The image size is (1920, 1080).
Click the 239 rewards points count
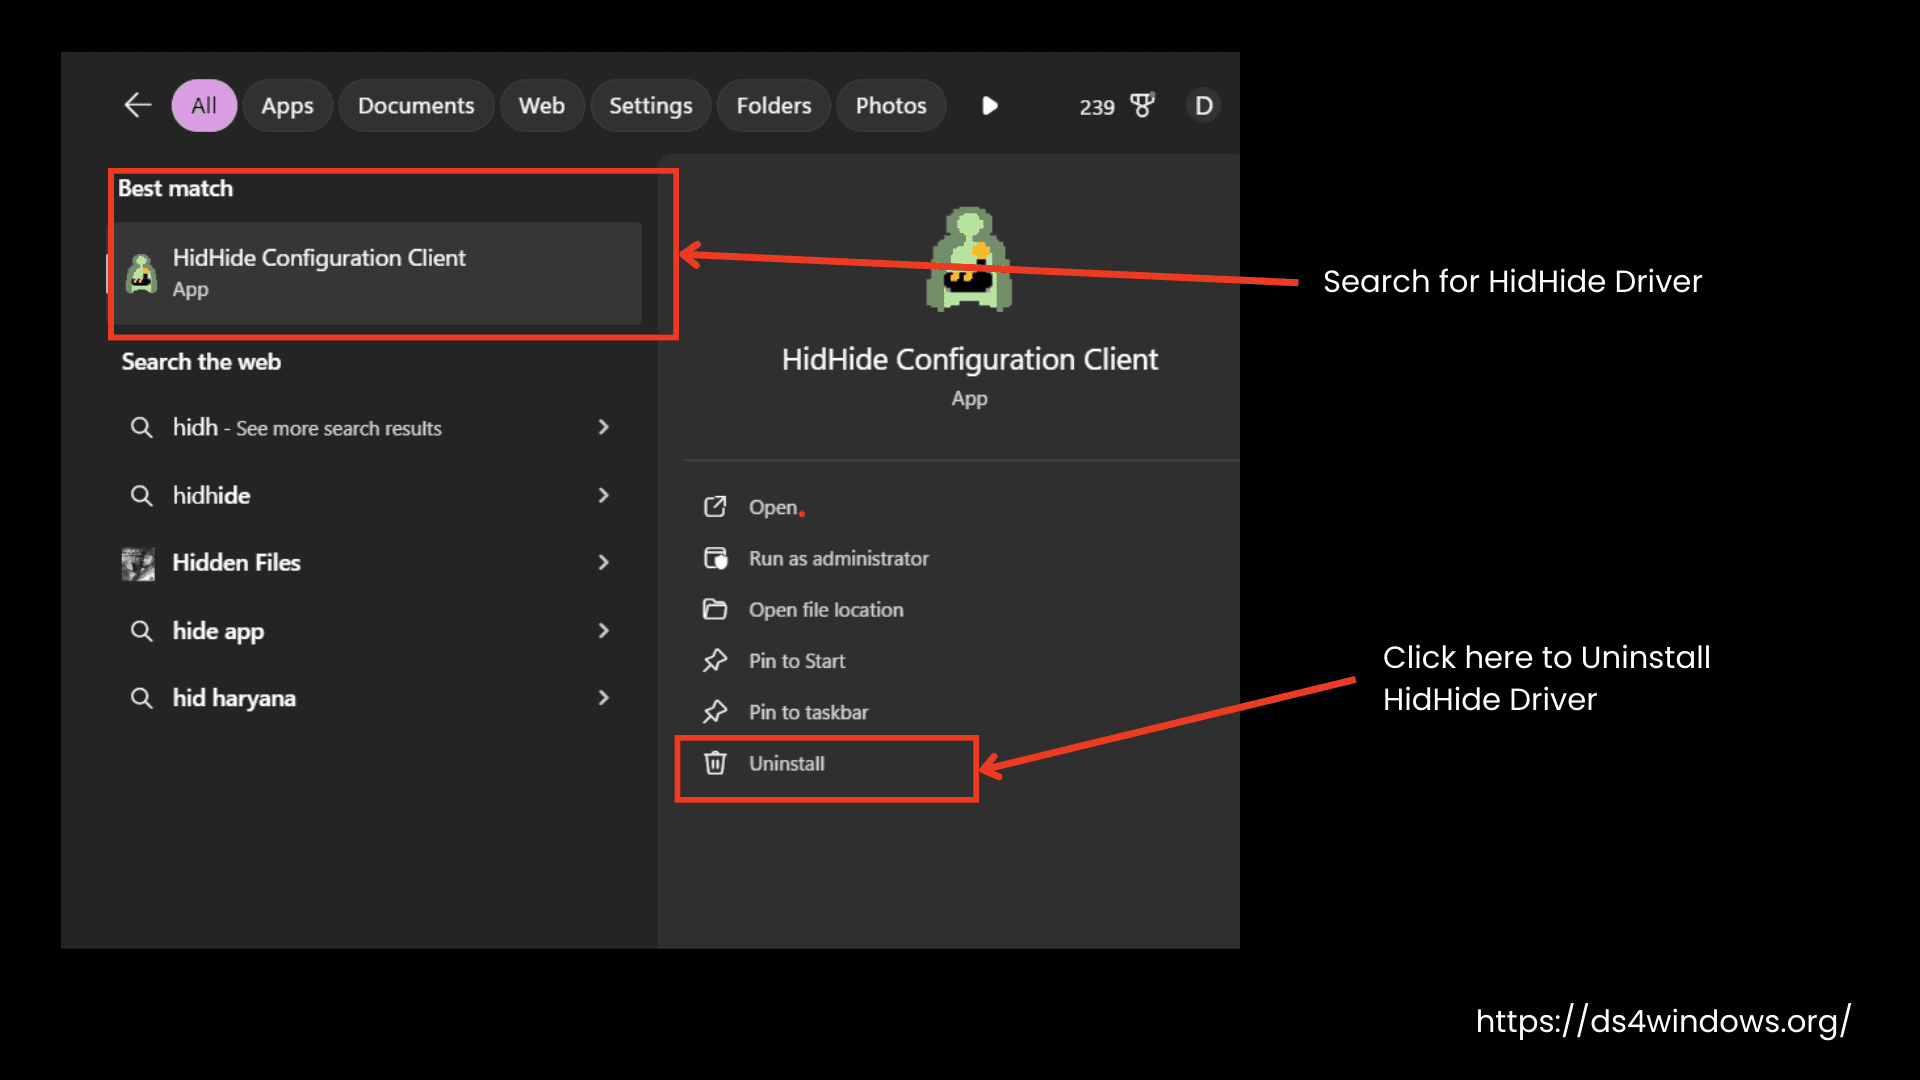[1097, 107]
